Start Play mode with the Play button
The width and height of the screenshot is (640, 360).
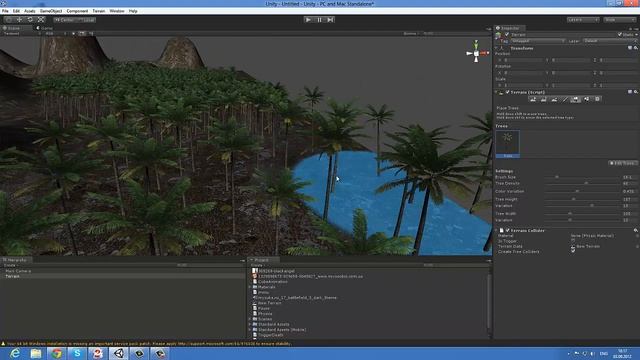pos(308,20)
